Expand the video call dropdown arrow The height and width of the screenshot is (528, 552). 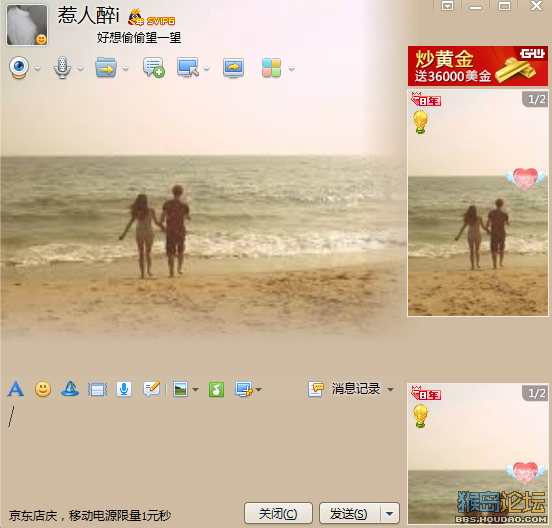pos(38,69)
